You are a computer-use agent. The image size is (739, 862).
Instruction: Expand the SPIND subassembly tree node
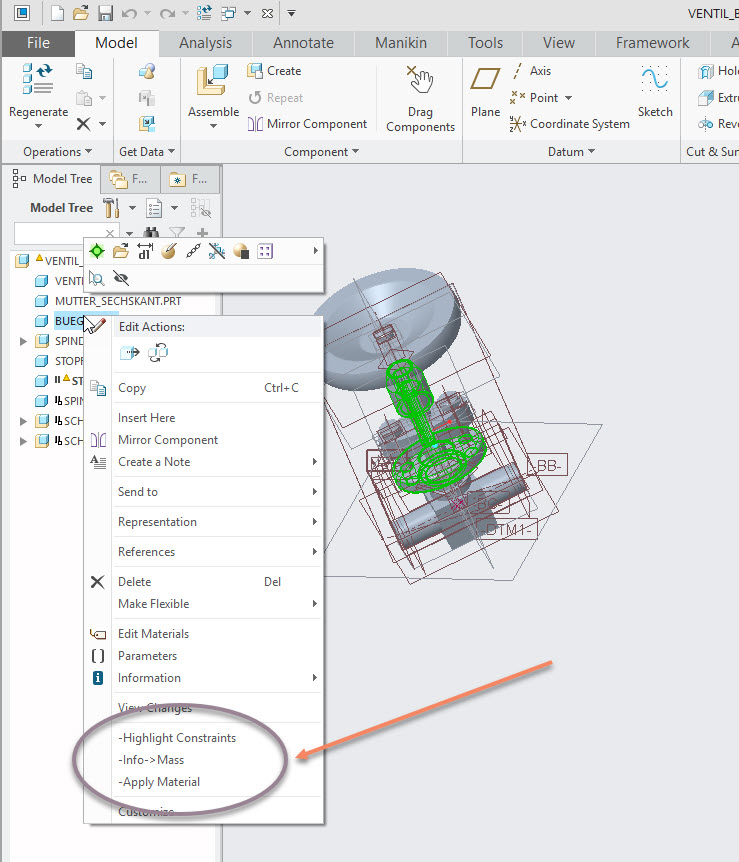coord(24,341)
